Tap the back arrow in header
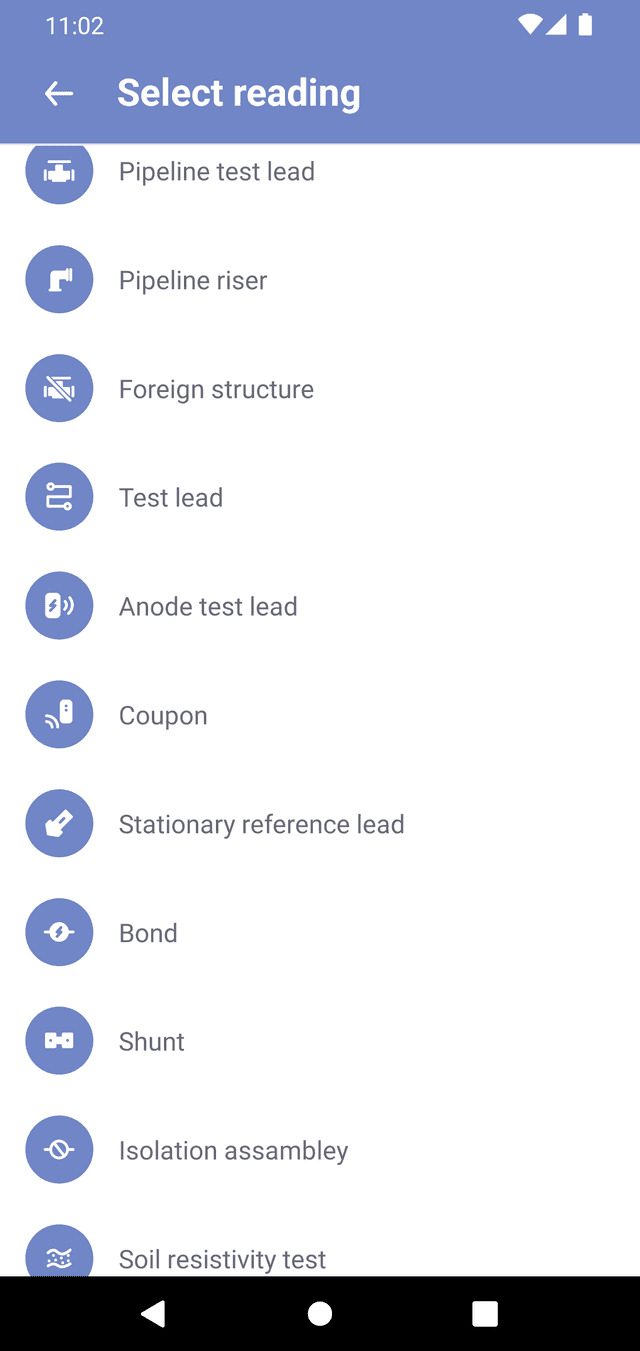This screenshot has width=640, height=1351. pos(59,93)
